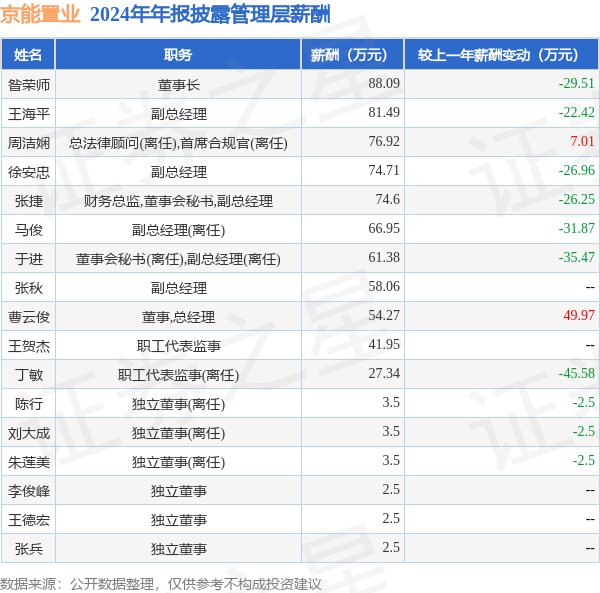Click salary value 54.27

point(384,315)
